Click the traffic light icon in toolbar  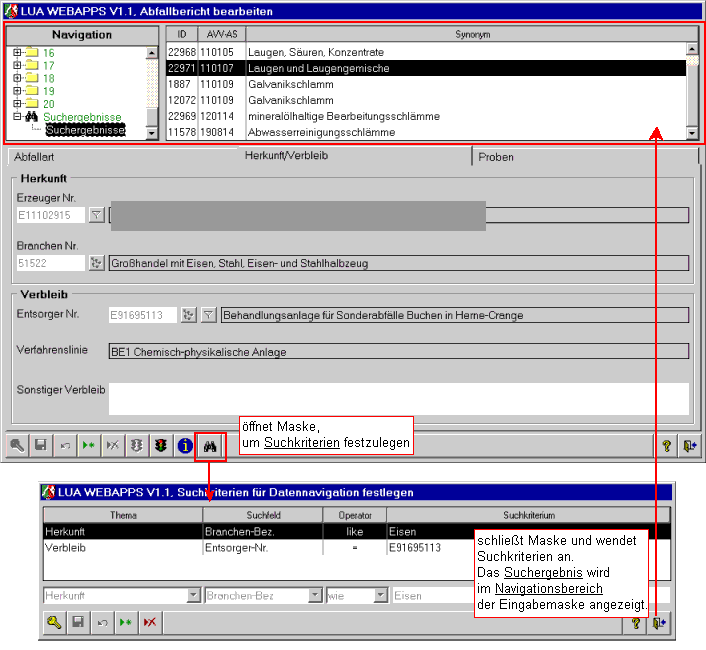click(x=160, y=446)
